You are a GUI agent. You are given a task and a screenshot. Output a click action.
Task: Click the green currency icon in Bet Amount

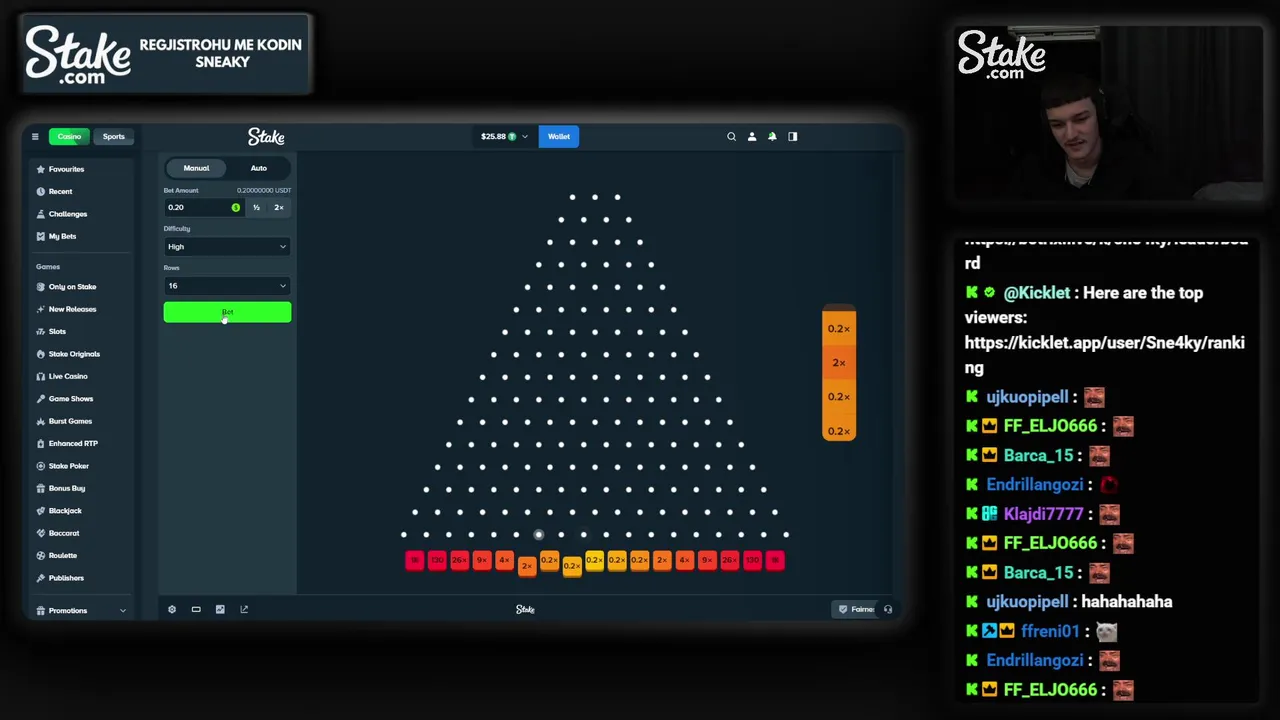coord(236,207)
